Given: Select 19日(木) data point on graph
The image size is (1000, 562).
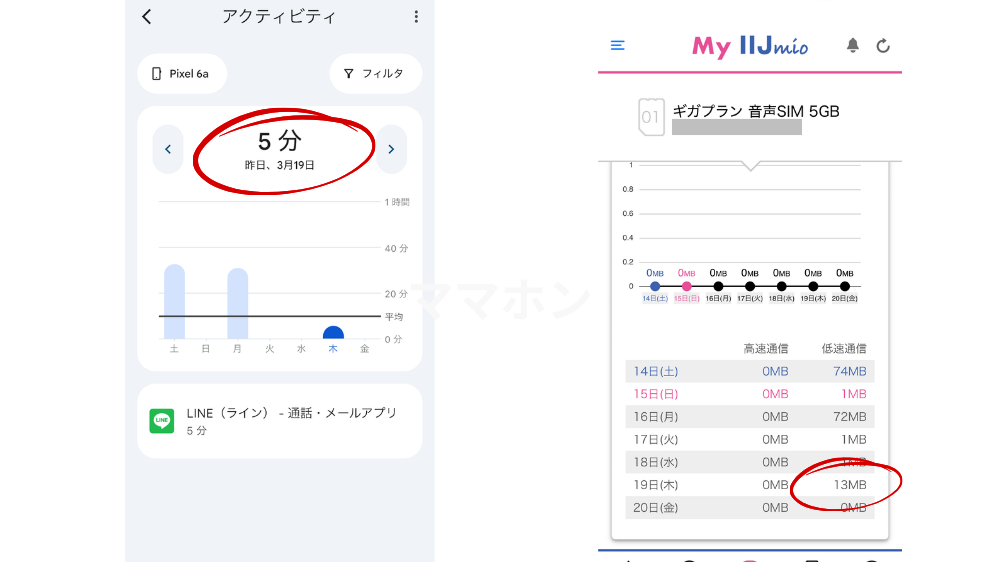Looking at the screenshot, I should coord(813,286).
